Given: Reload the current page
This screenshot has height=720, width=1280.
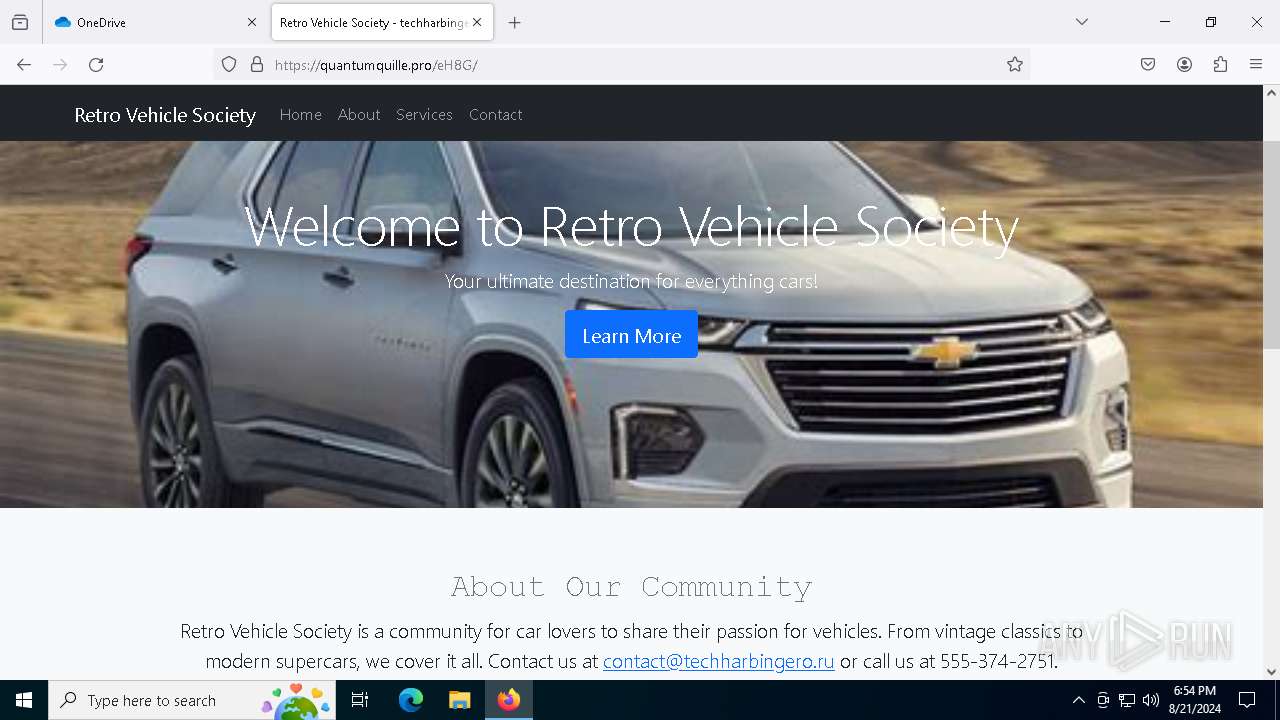Looking at the screenshot, I should (96, 65).
